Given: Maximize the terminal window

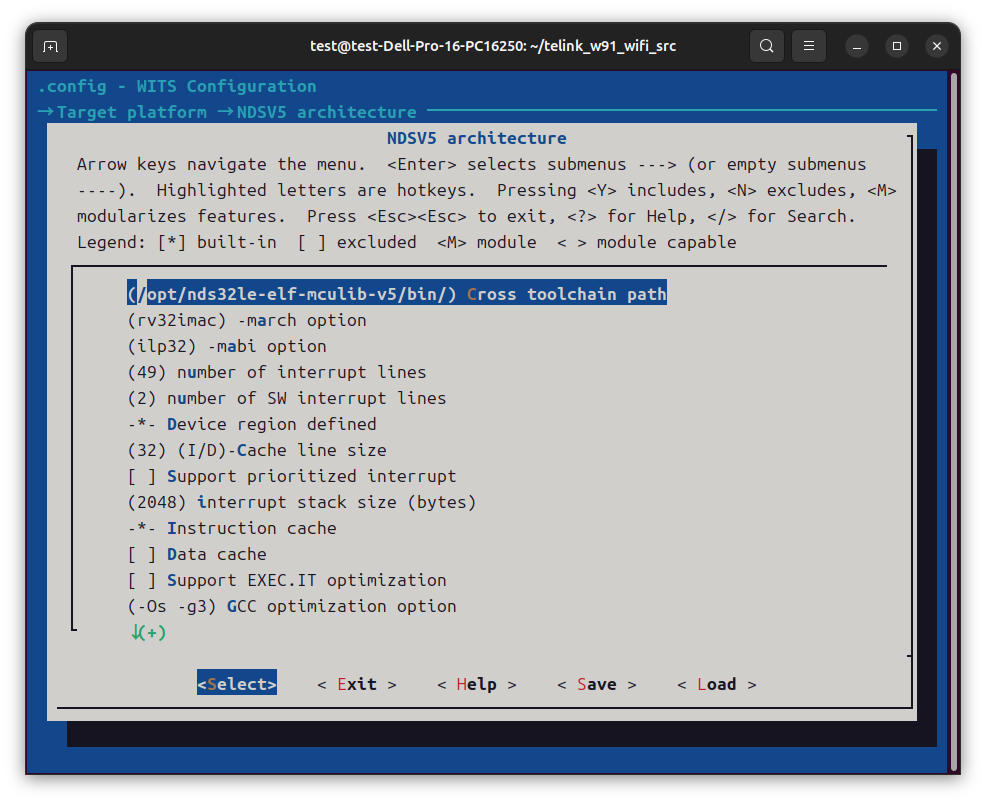Looking at the screenshot, I should point(897,47).
